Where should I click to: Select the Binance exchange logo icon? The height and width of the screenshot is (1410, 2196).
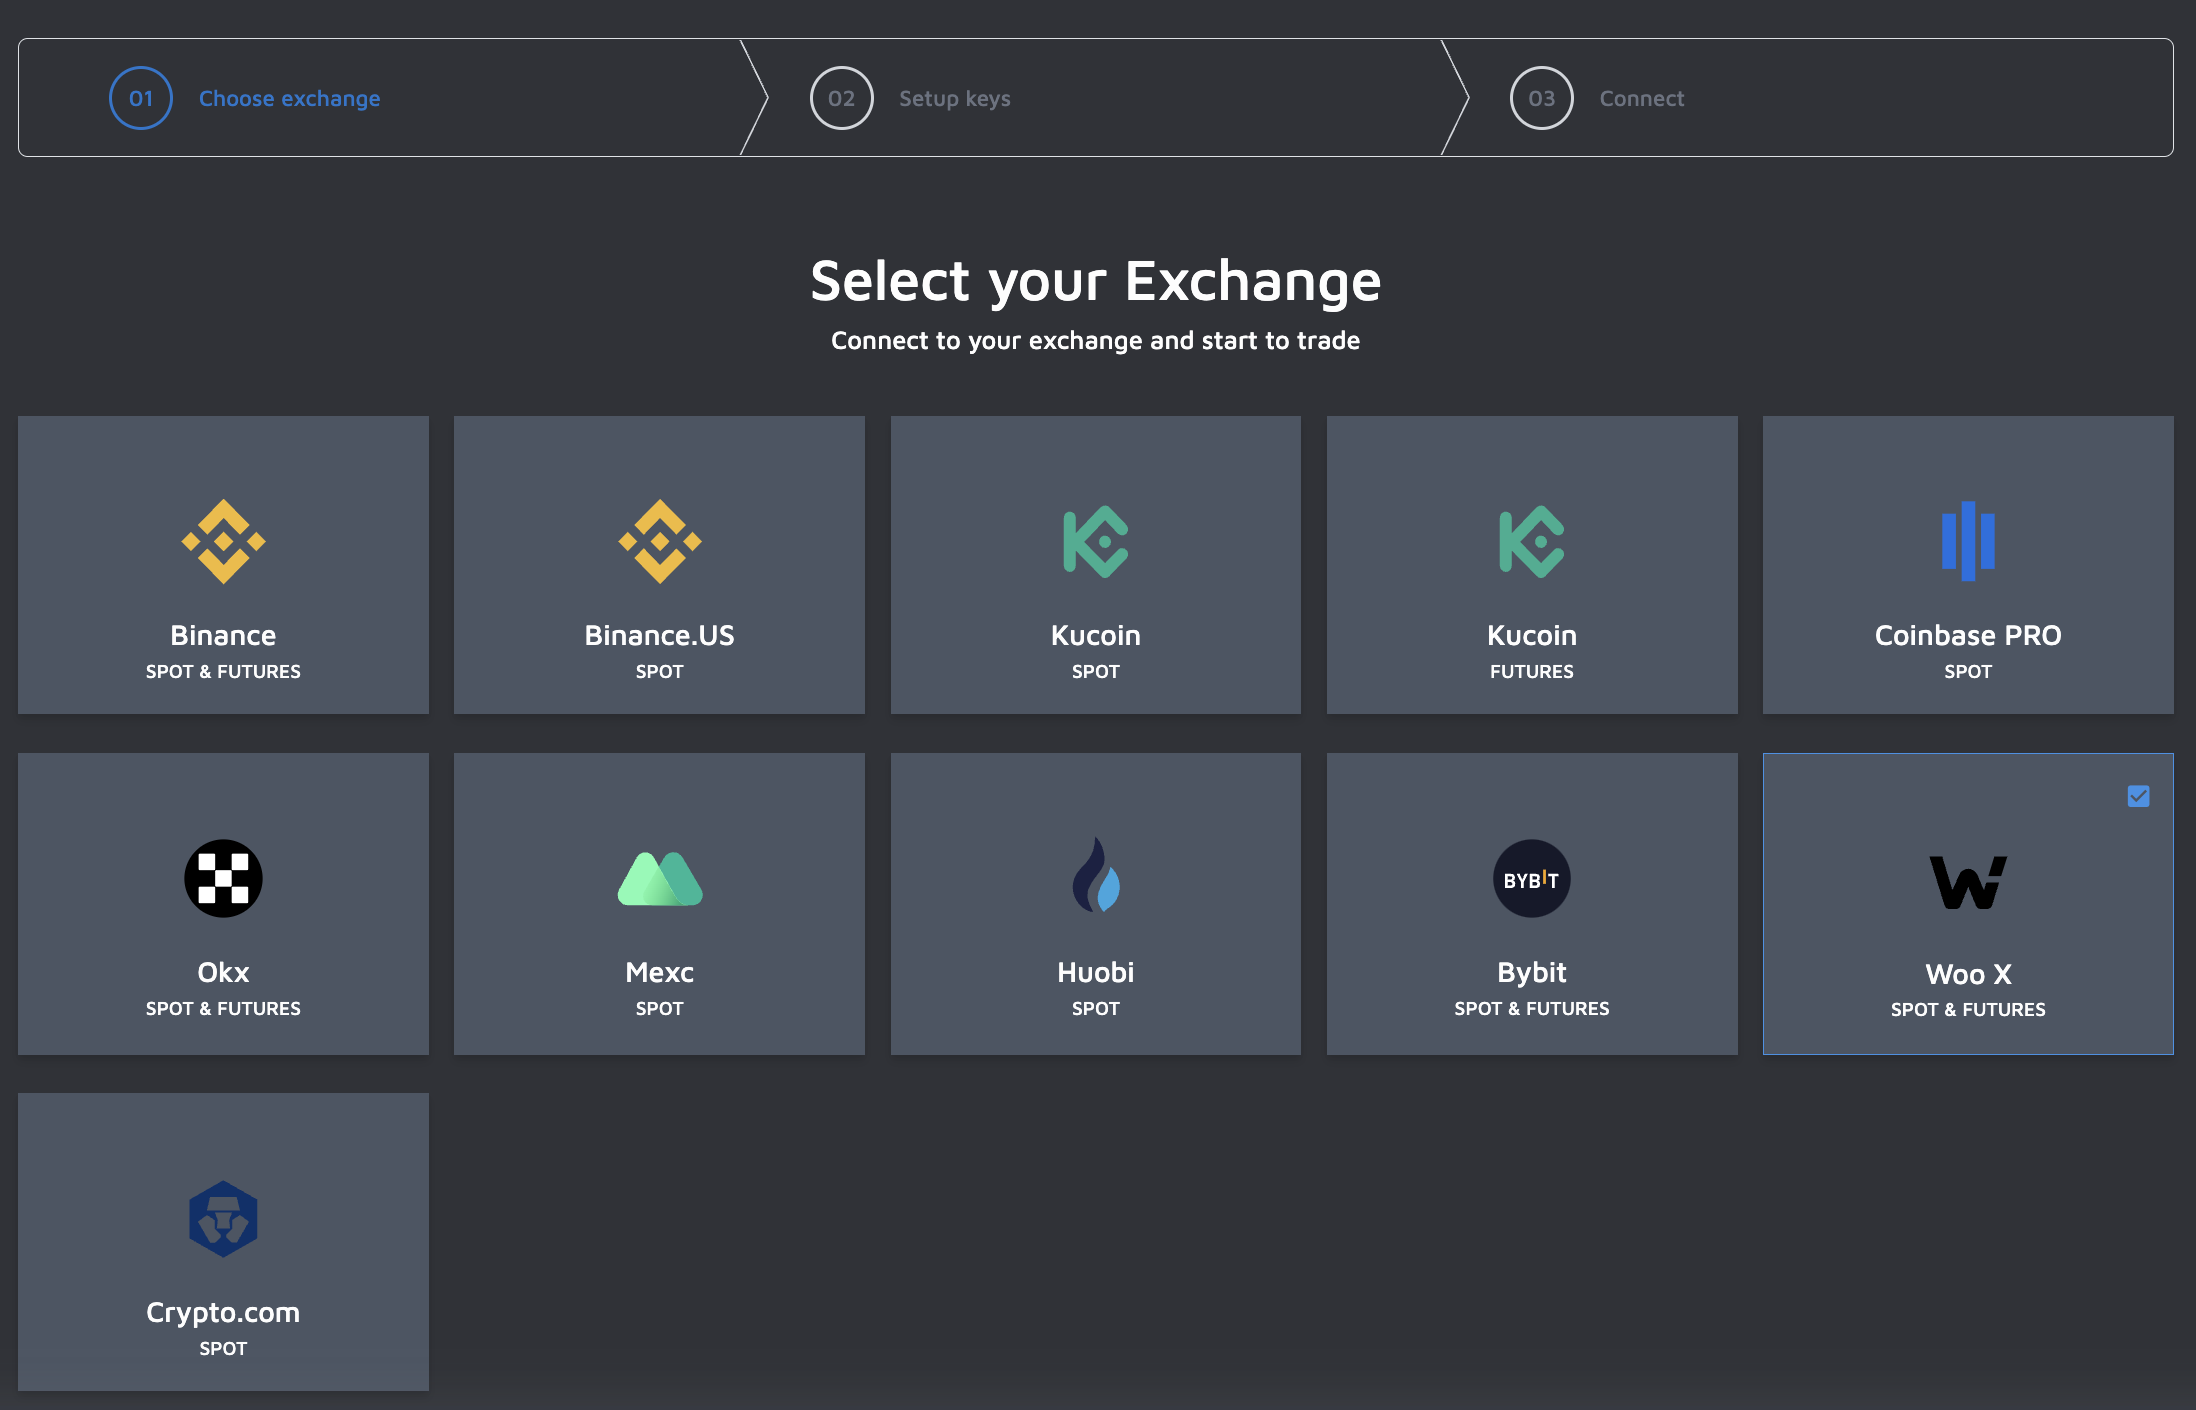pos(223,542)
